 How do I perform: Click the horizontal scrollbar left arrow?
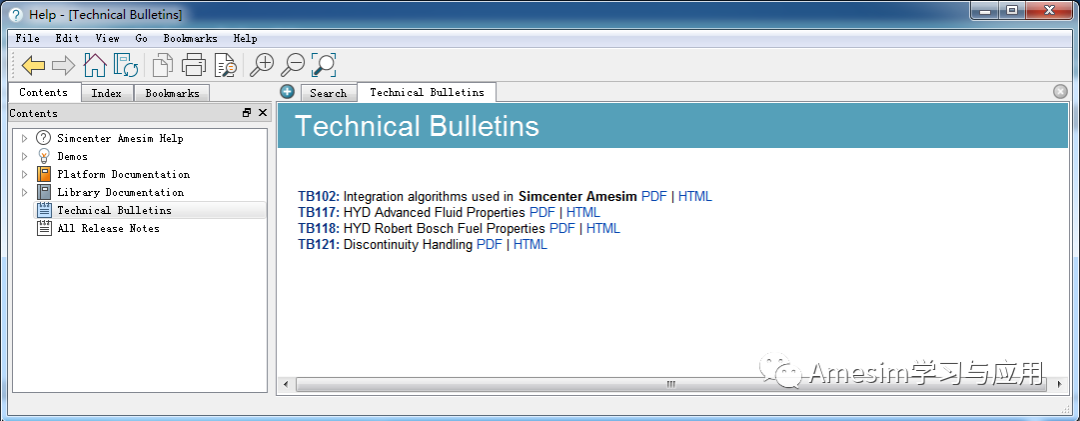point(287,384)
